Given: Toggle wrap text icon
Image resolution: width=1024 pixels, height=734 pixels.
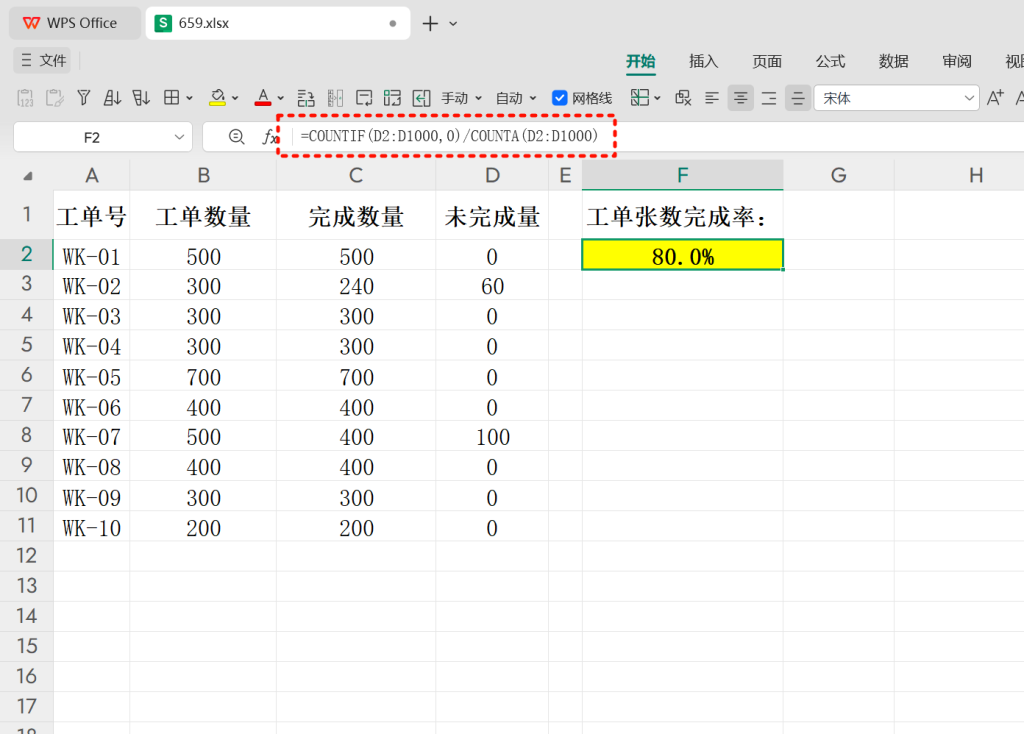Looking at the screenshot, I should [364, 98].
